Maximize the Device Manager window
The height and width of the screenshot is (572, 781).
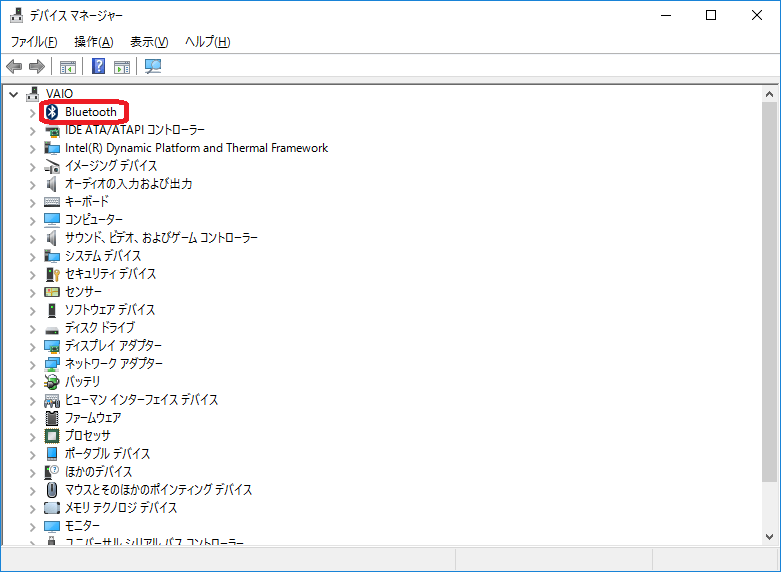711,15
